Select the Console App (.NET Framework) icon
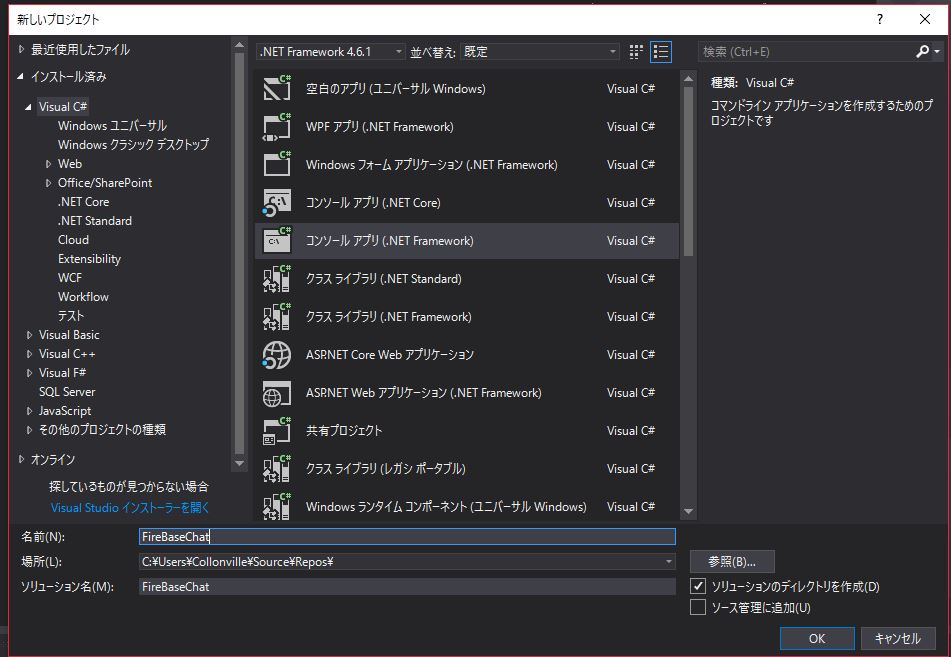The image size is (951, 657). (x=277, y=241)
